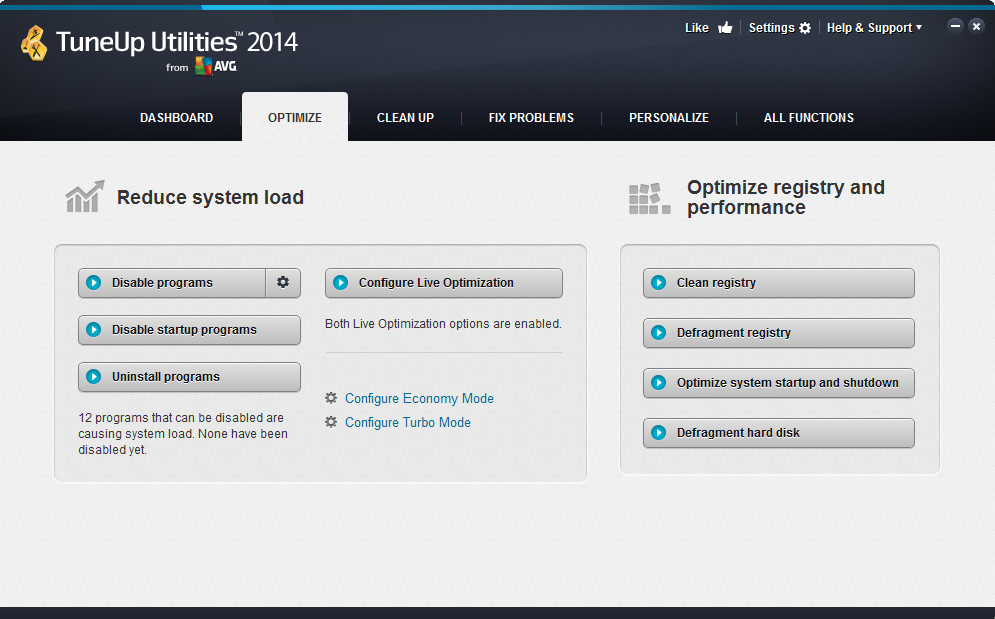
Task: Run Defragment registry
Action: point(779,333)
